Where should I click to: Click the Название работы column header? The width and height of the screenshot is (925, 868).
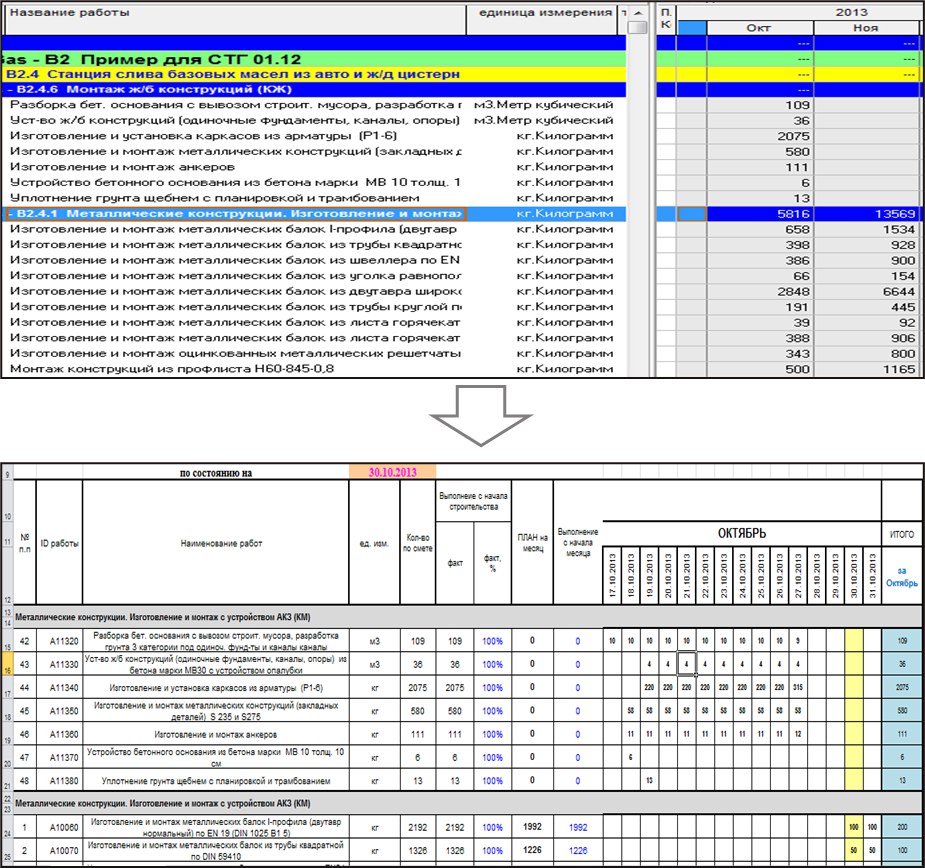pos(235,19)
